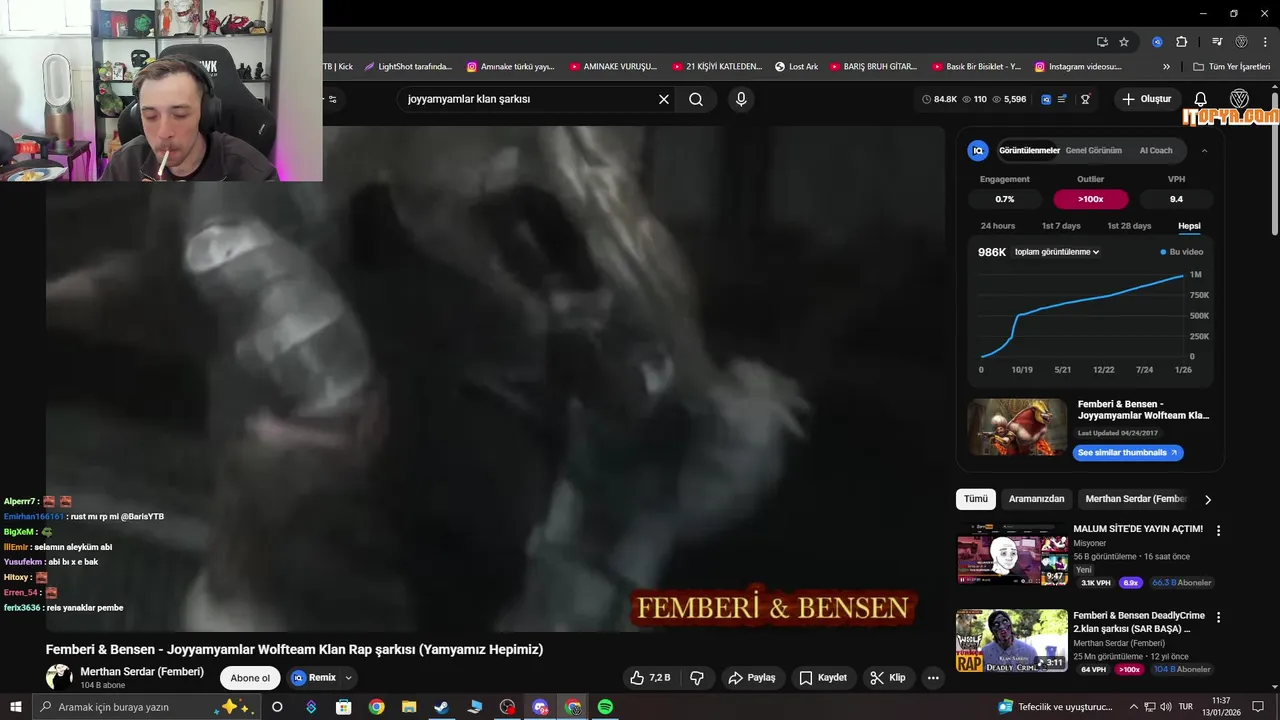The width and height of the screenshot is (1280, 720).
Task: Open the vidIQ list icon in stats bar
Action: pos(1062,99)
